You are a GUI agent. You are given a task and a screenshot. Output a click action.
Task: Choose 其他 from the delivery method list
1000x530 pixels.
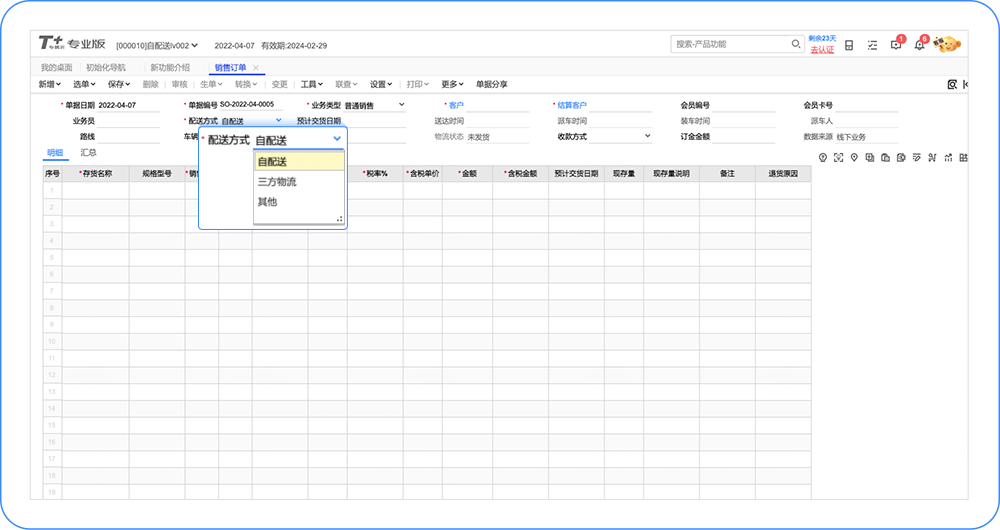[x=267, y=202]
